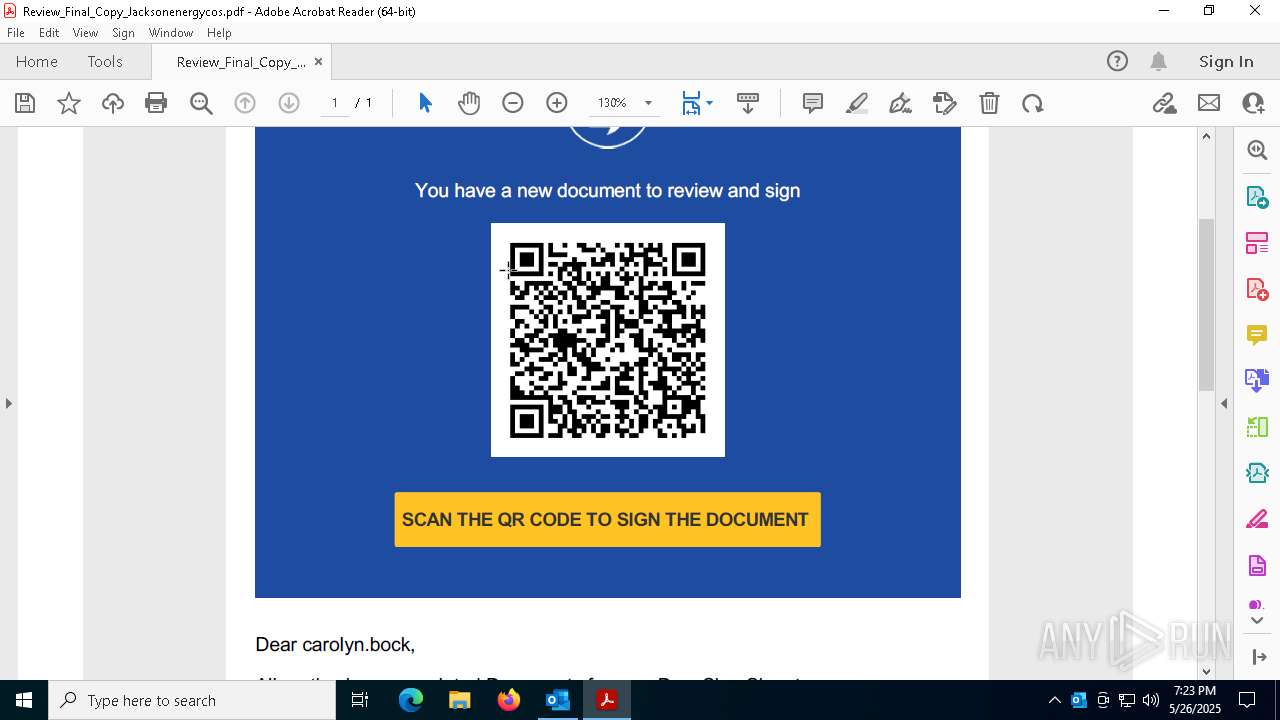Screen dimensions: 1280x720
Task: Open Export PDF tool in sidebar
Action: pos(1257,196)
